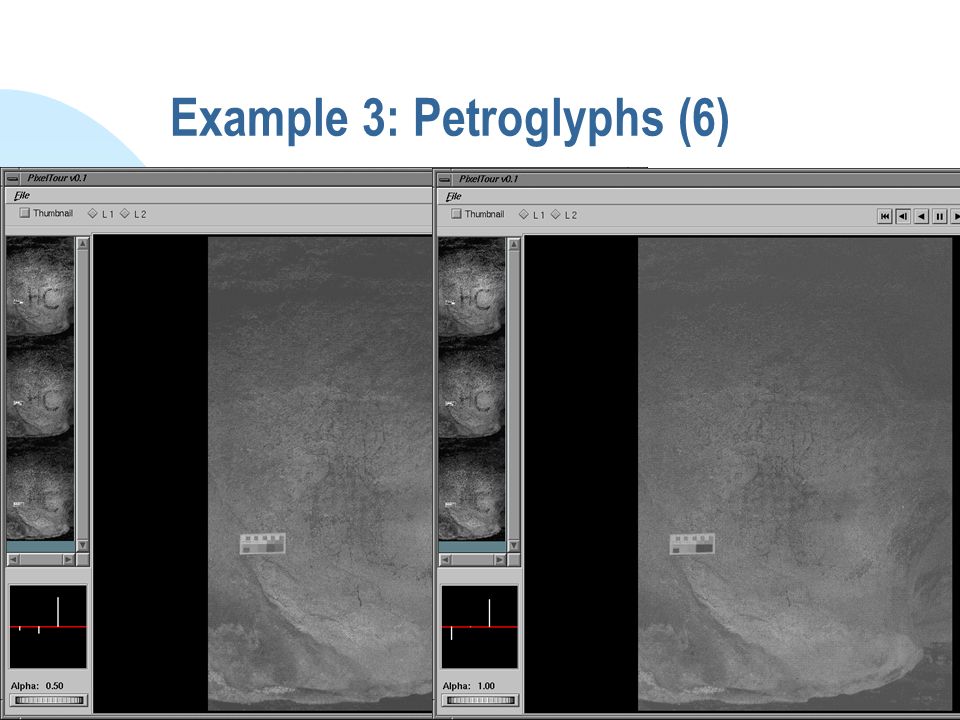The width and height of the screenshot is (960, 720).
Task: Click play-reverse button in right PixelTour window
Action: point(921,216)
